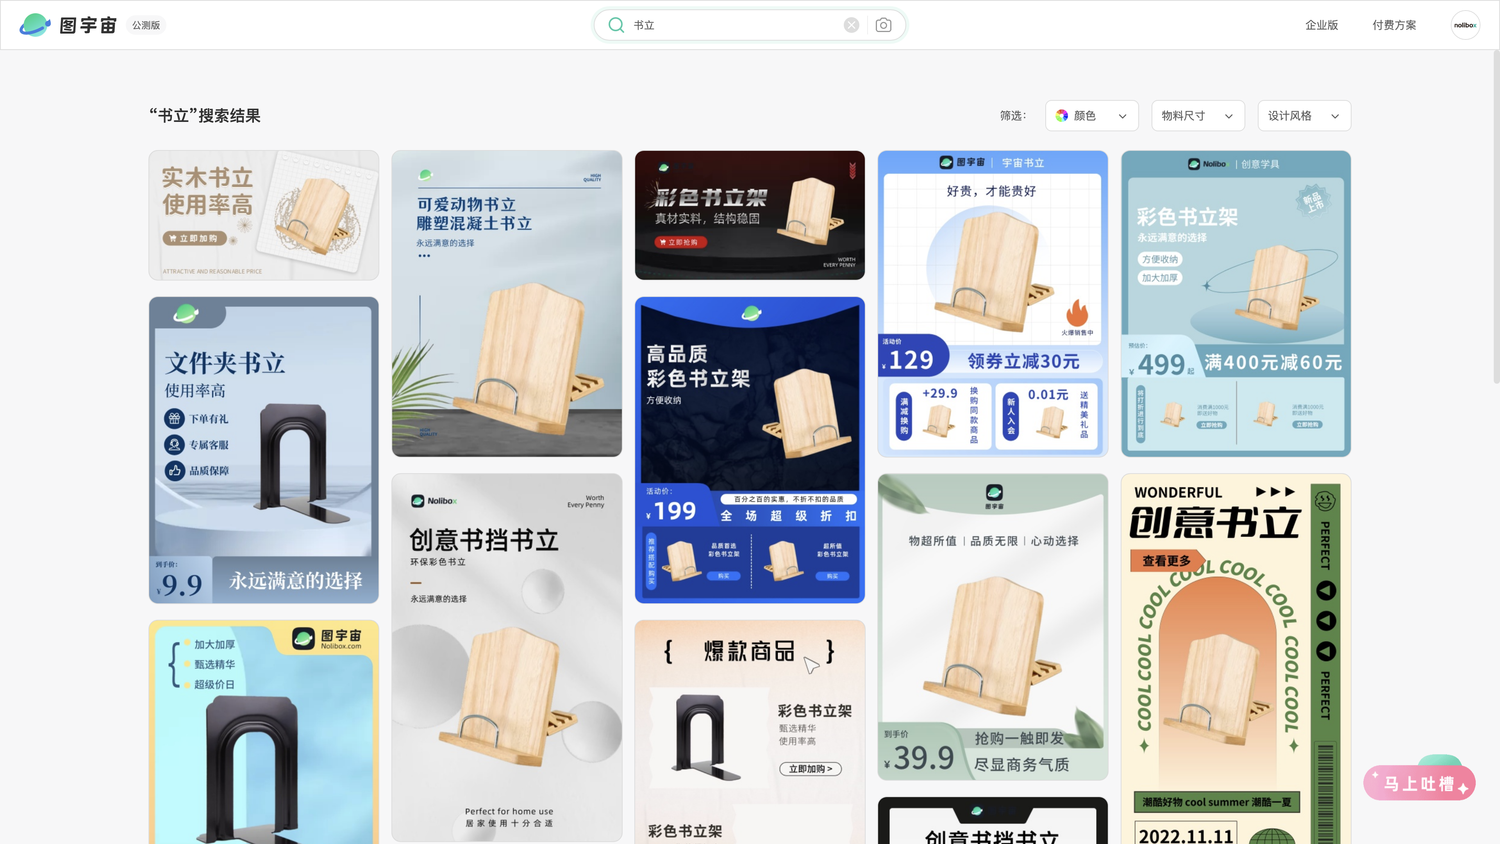Expand the 物料尺寸 filter dropdown
The image size is (1500, 844).
(x=1198, y=116)
